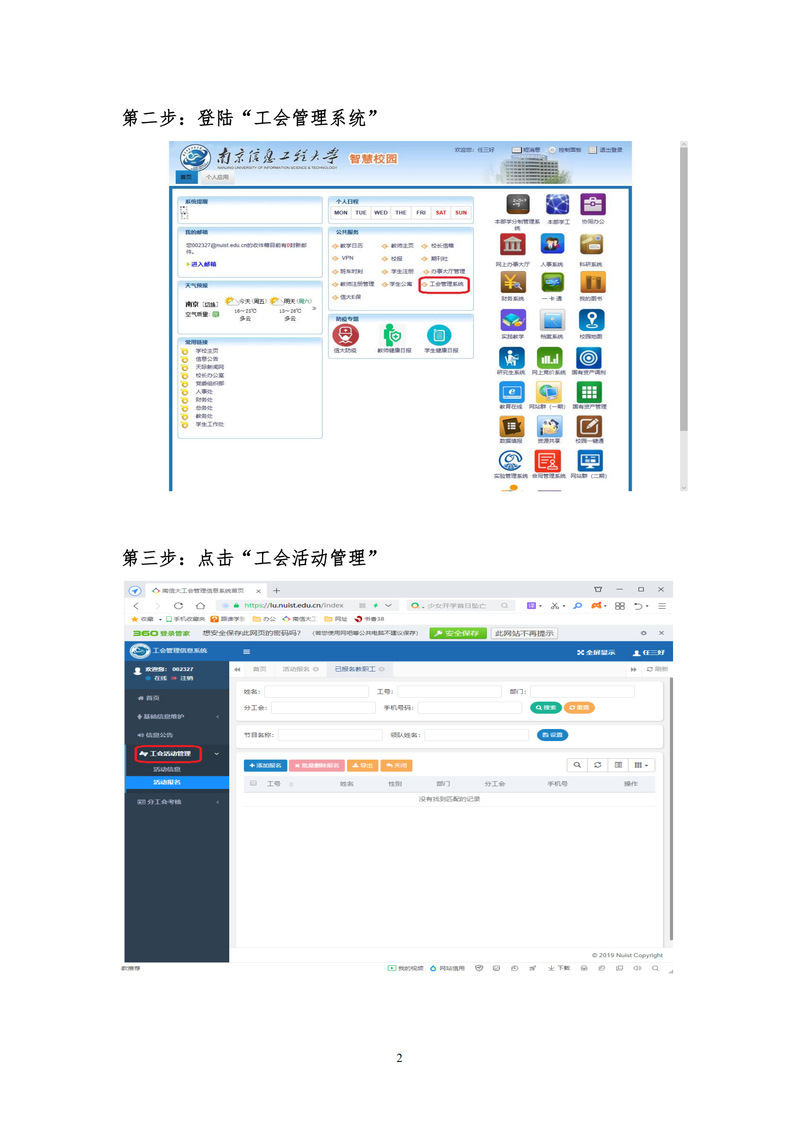This screenshot has height=1131, width=799.
Task: Click the 教师健康日报 health report icon
Action: (392, 336)
